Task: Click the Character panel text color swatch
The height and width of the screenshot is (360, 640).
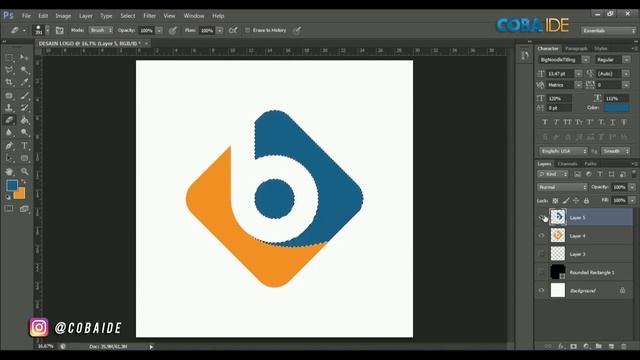Action: click(x=616, y=108)
